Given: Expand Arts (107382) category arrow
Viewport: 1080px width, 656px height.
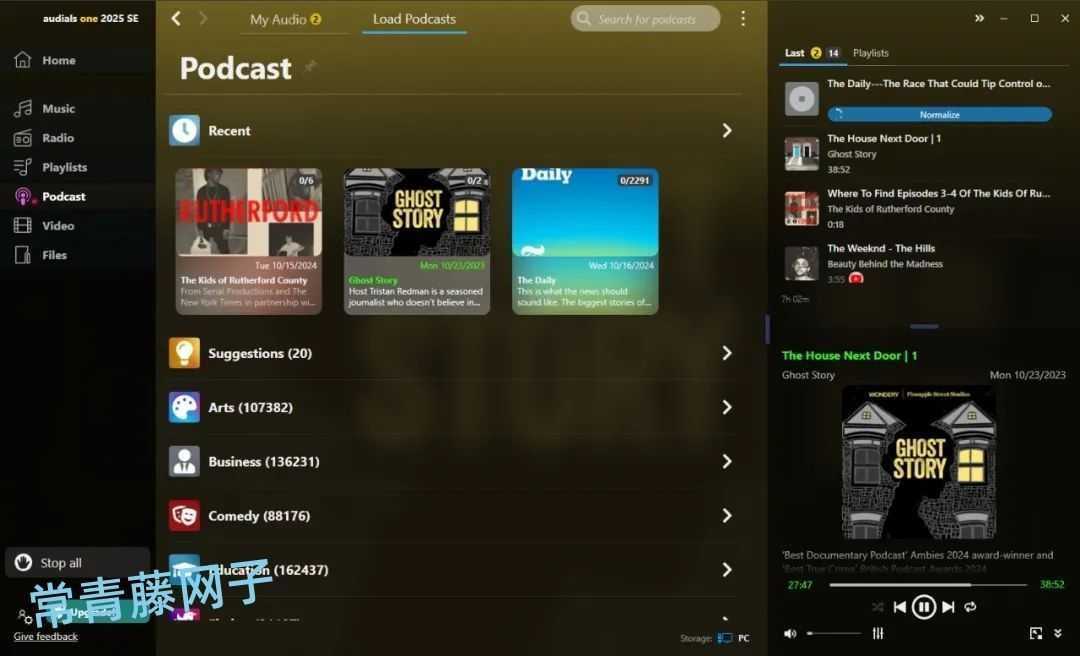Looking at the screenshot, I should [x=727, y=407].
